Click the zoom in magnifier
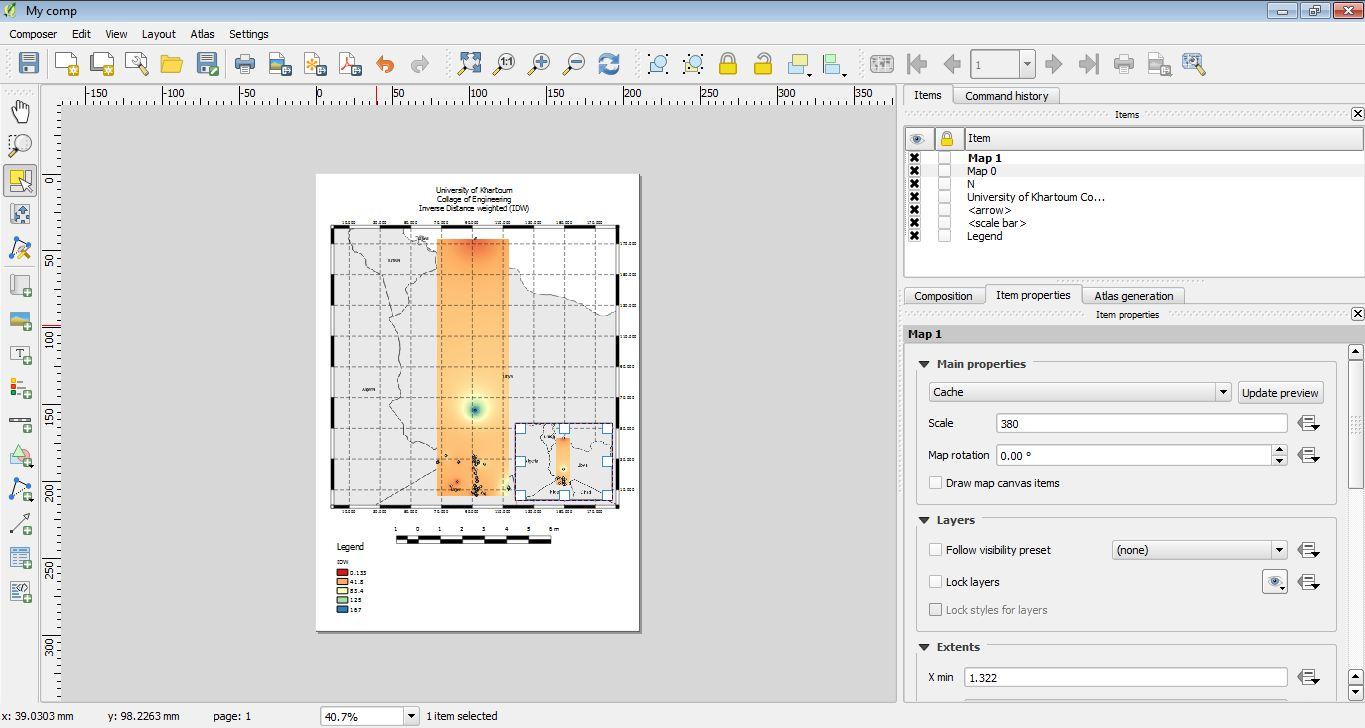The height and width of the screenshot is (728, 1365). tap(539, 64)
